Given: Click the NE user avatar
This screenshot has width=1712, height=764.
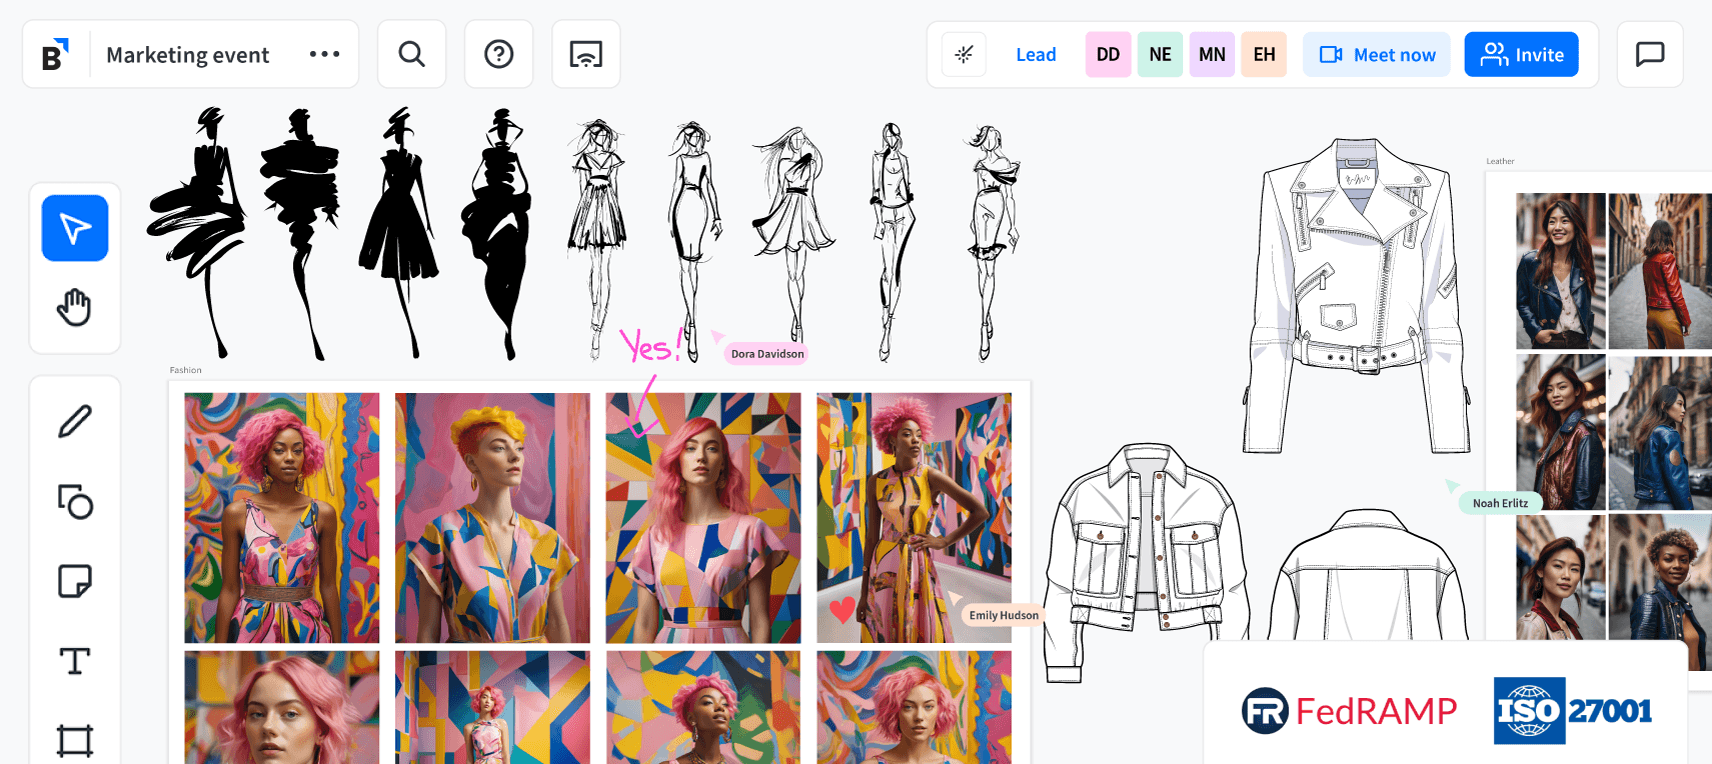Looking at the screenshot, I should pyautogui.click(x=1160, y=54).
